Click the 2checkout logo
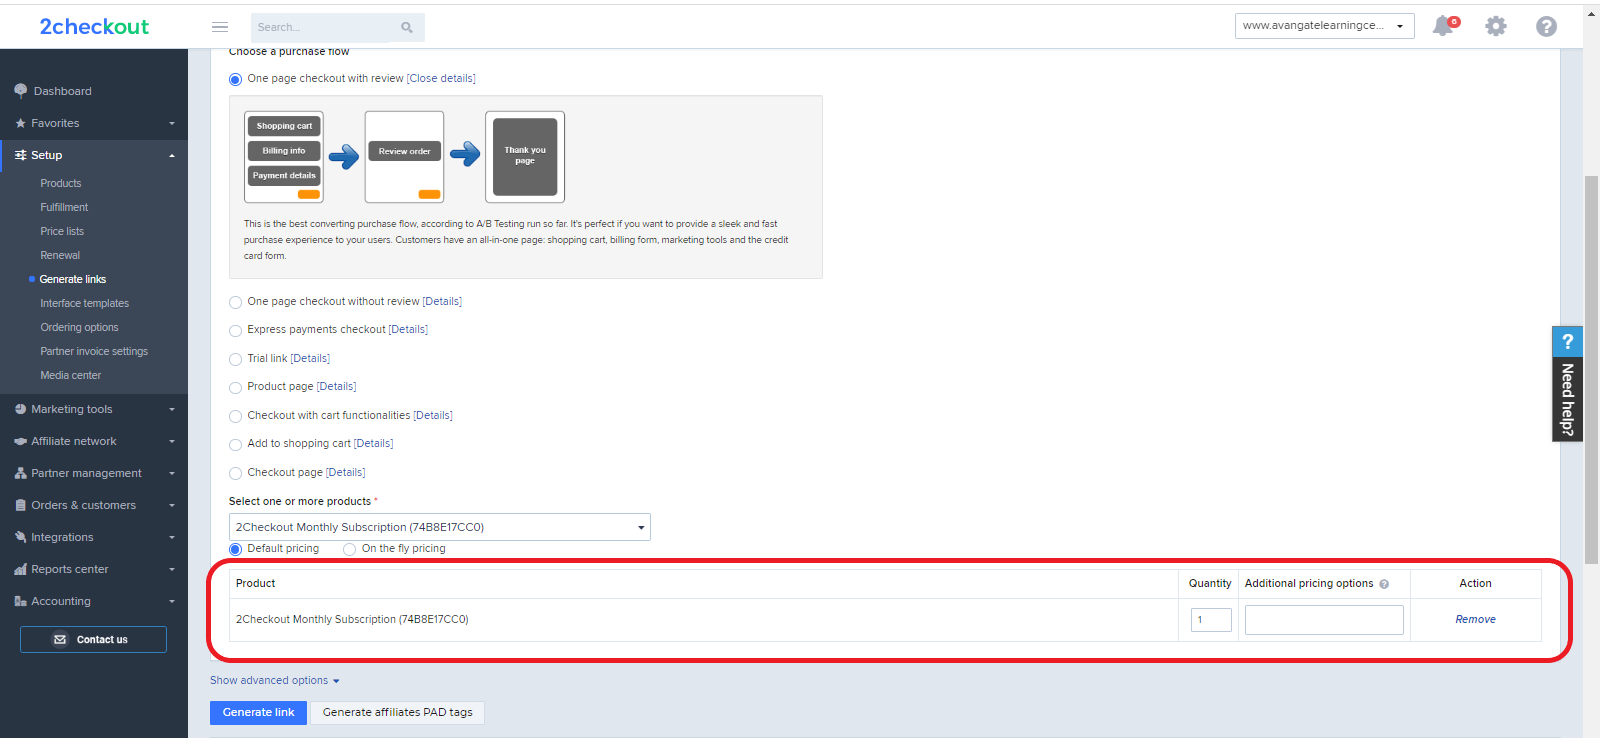Viewport: 1600px width, 738px height. point(94,27)
